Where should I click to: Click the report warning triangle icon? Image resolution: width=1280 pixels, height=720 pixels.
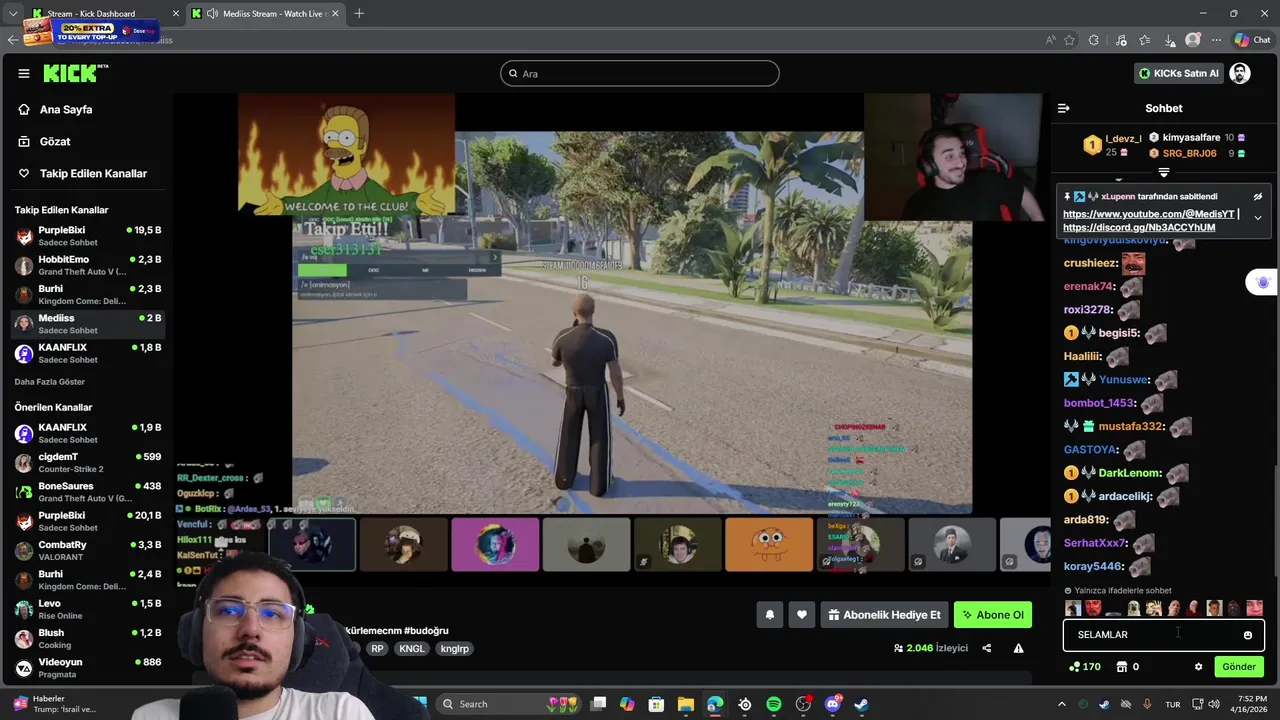click(1018, 648)
